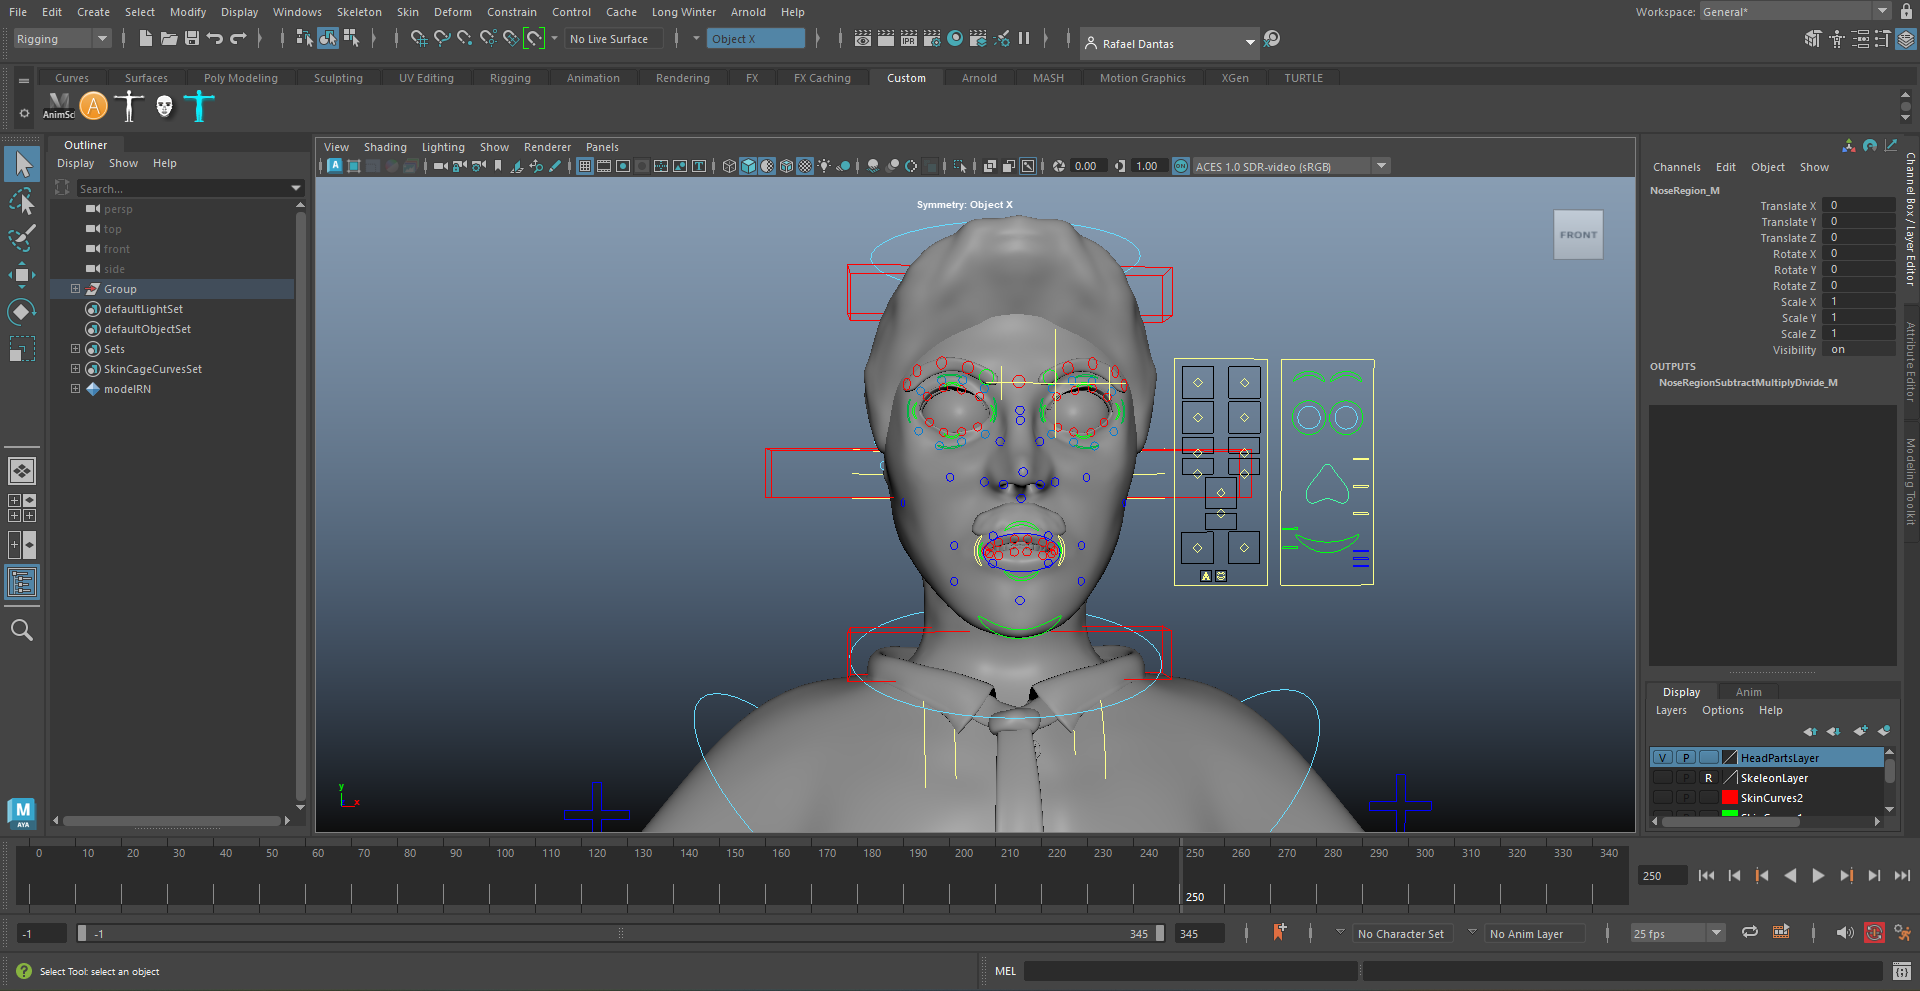Click the FRONT view cube

1578,235
